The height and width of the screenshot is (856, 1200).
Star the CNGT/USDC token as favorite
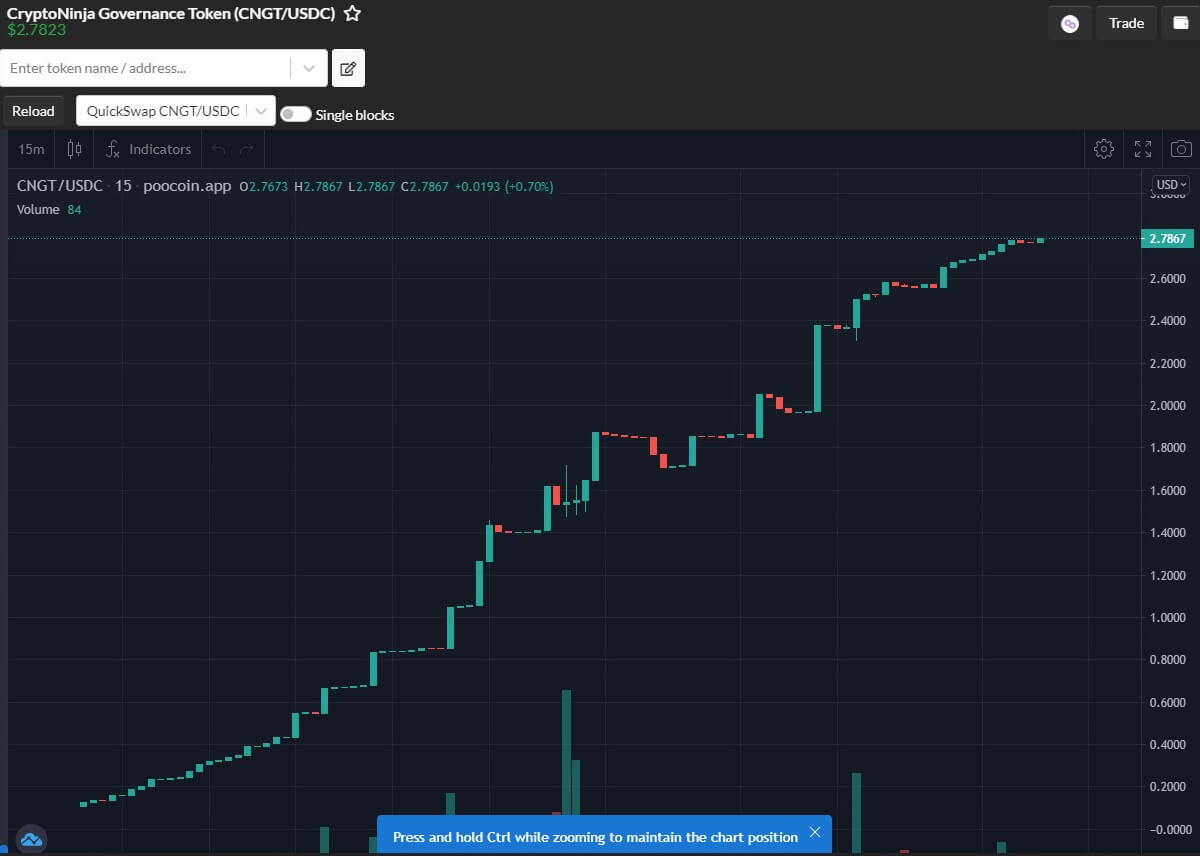352,13
